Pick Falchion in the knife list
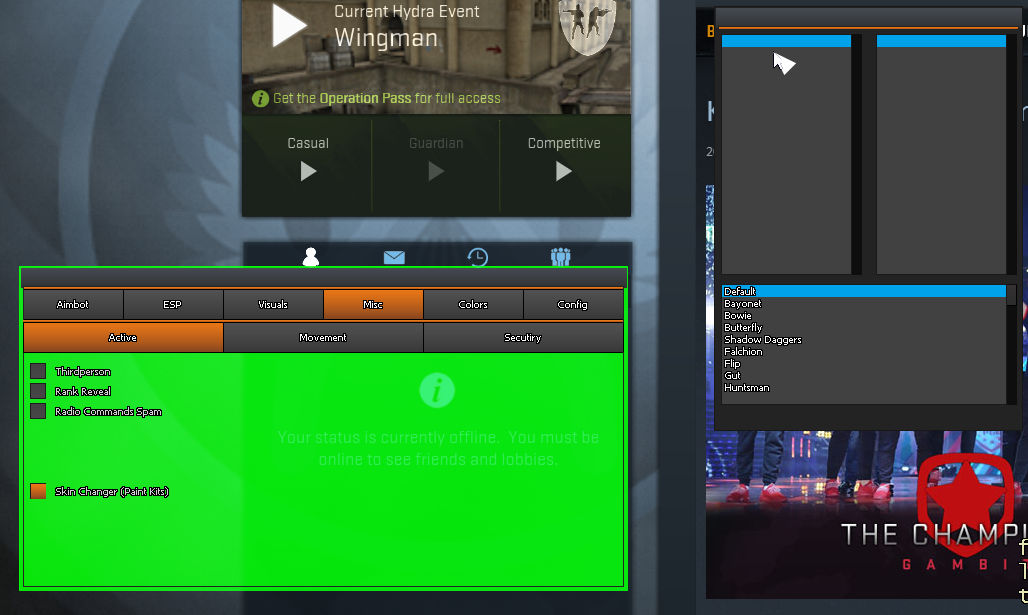Viewport: 1028px width, 615px height. 863,351
